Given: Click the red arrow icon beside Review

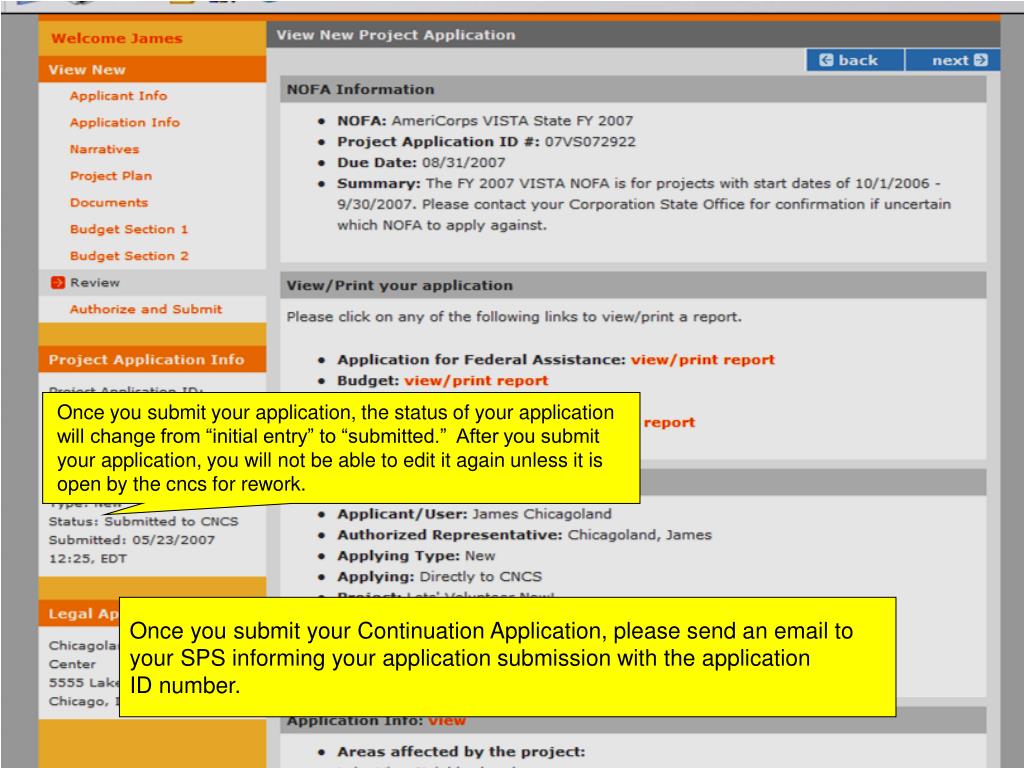Looking at the screenshot, I should click(57, 282).
